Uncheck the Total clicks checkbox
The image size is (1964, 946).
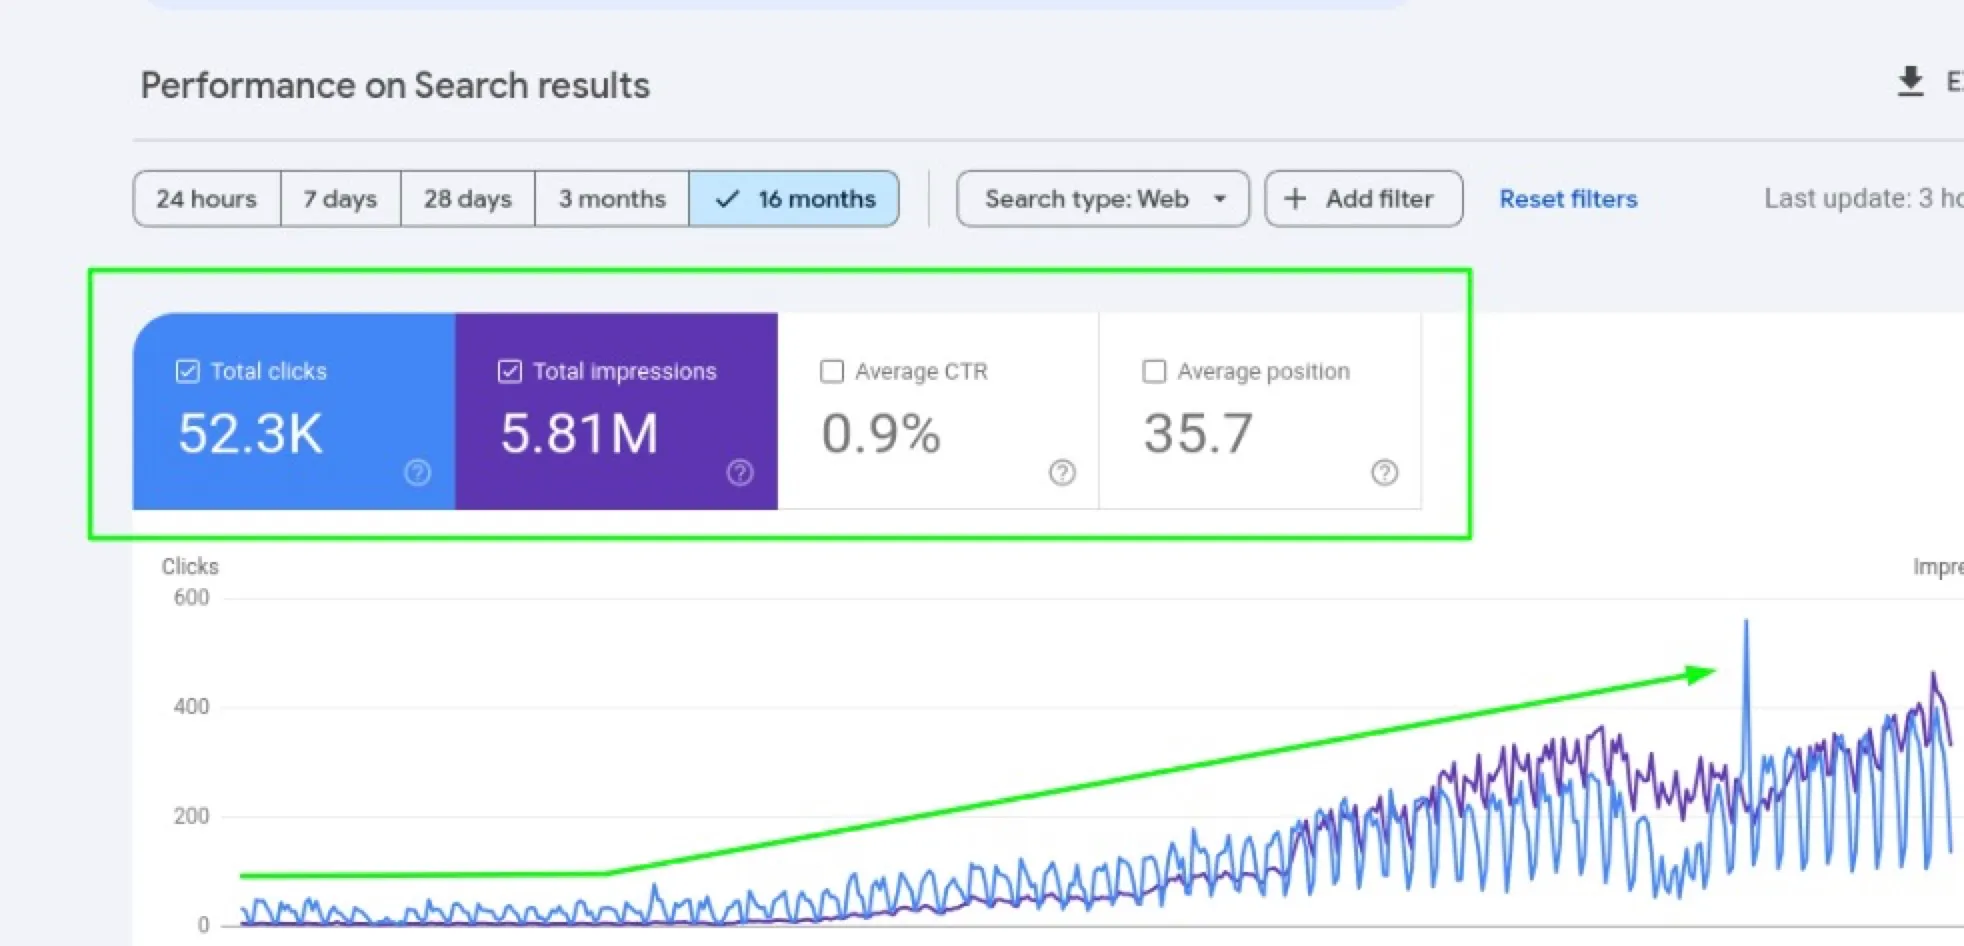tap(187, 372)
